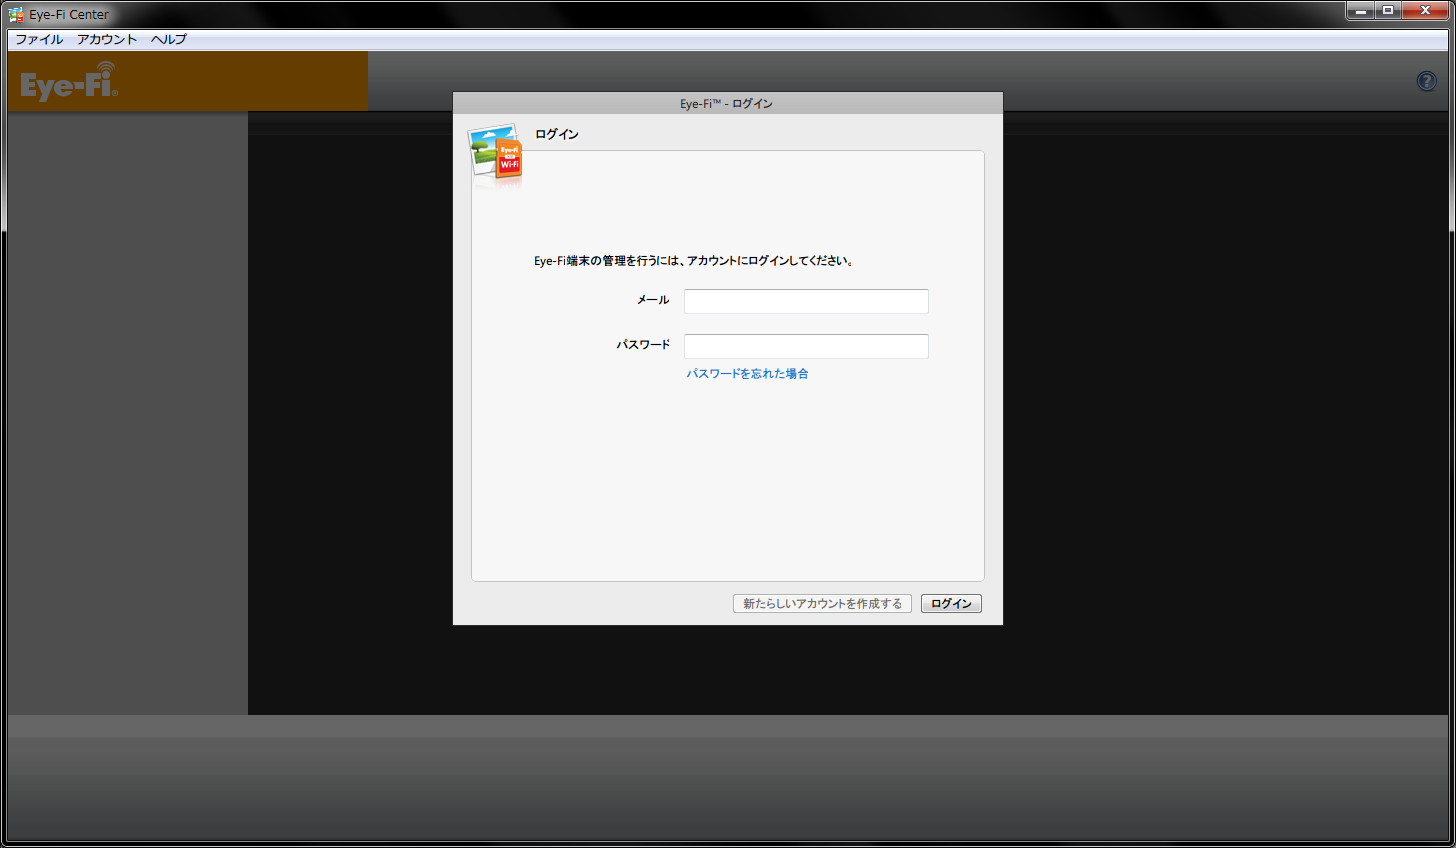Focus the パスワード input field

tap(806, 346)
